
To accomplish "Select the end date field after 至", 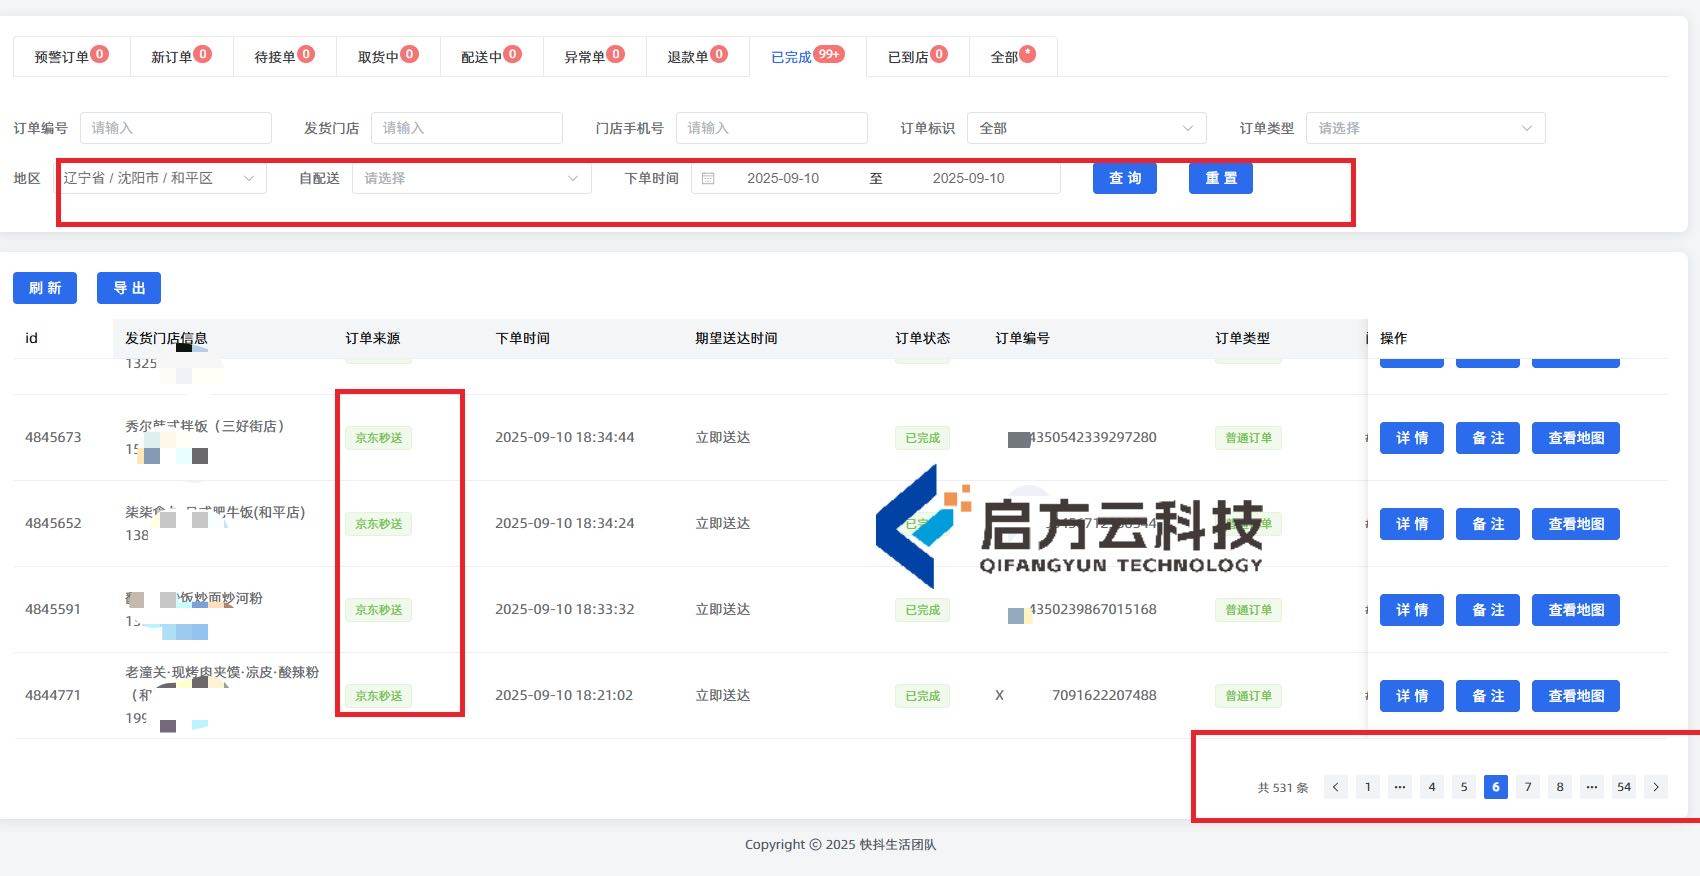I will click(968, 178).
